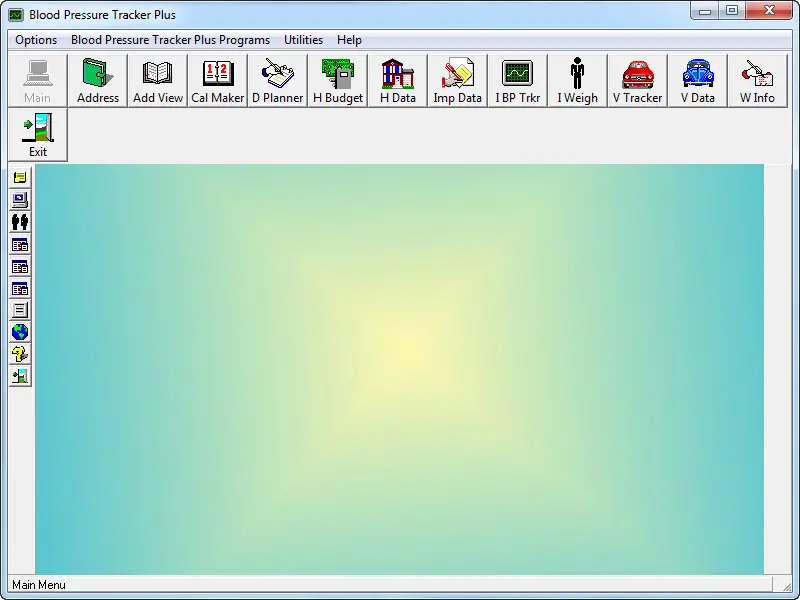Click the Exit door toolbar button
Viewport: 800px width, 600px height.
click(38, 135)
